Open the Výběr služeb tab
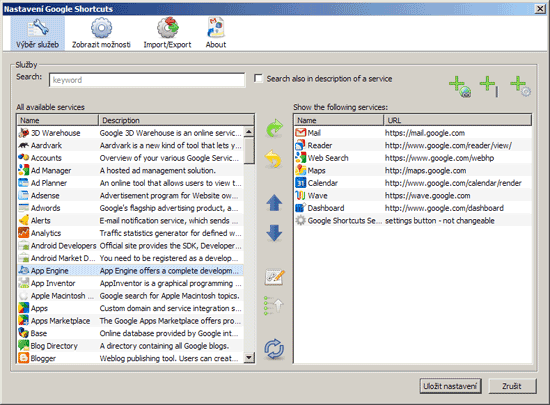 [38, 34]
